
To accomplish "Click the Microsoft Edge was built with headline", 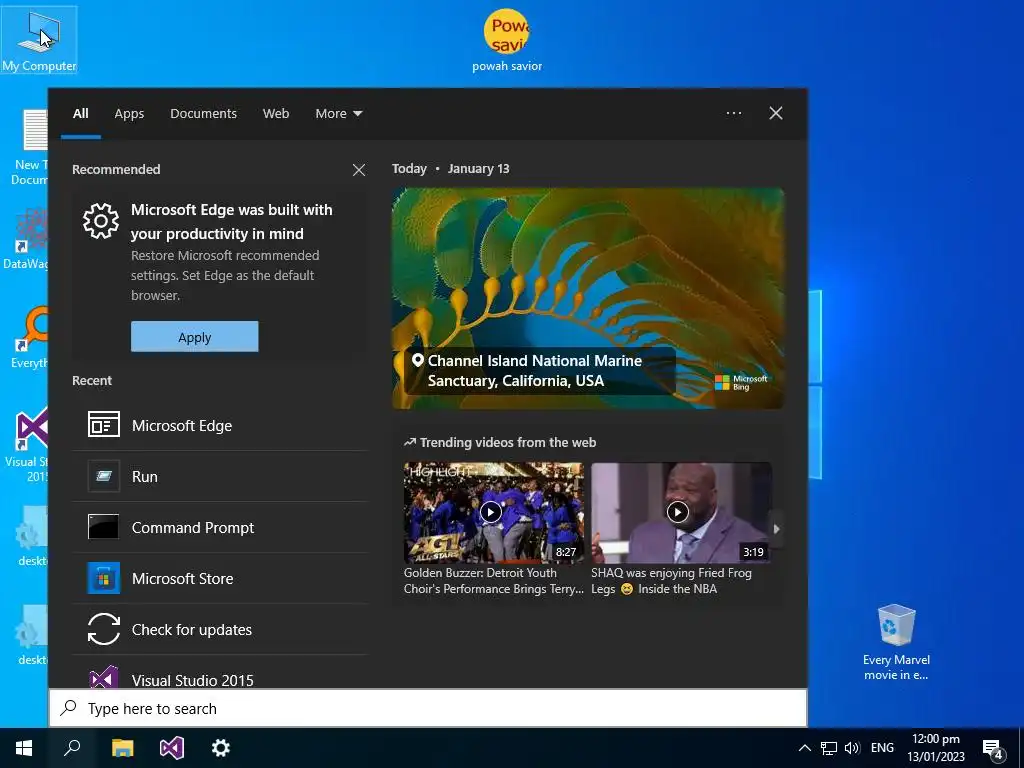I will (231, 222).
